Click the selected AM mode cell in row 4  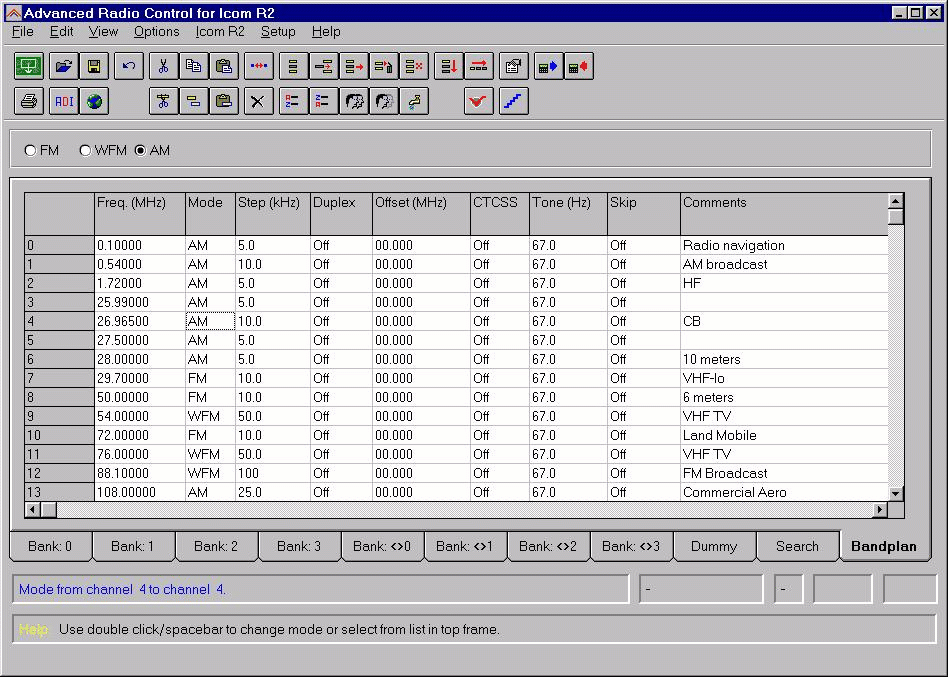click(x=210, y=322)
